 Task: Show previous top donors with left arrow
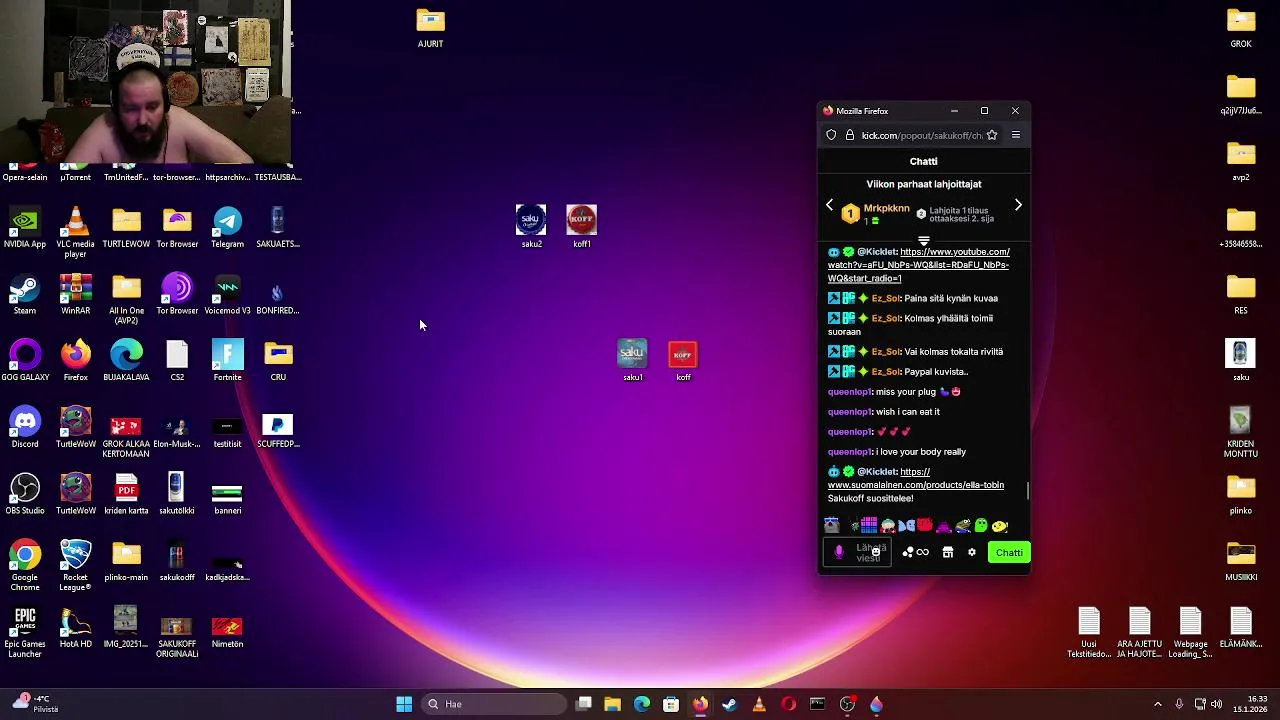click(829, 205)
